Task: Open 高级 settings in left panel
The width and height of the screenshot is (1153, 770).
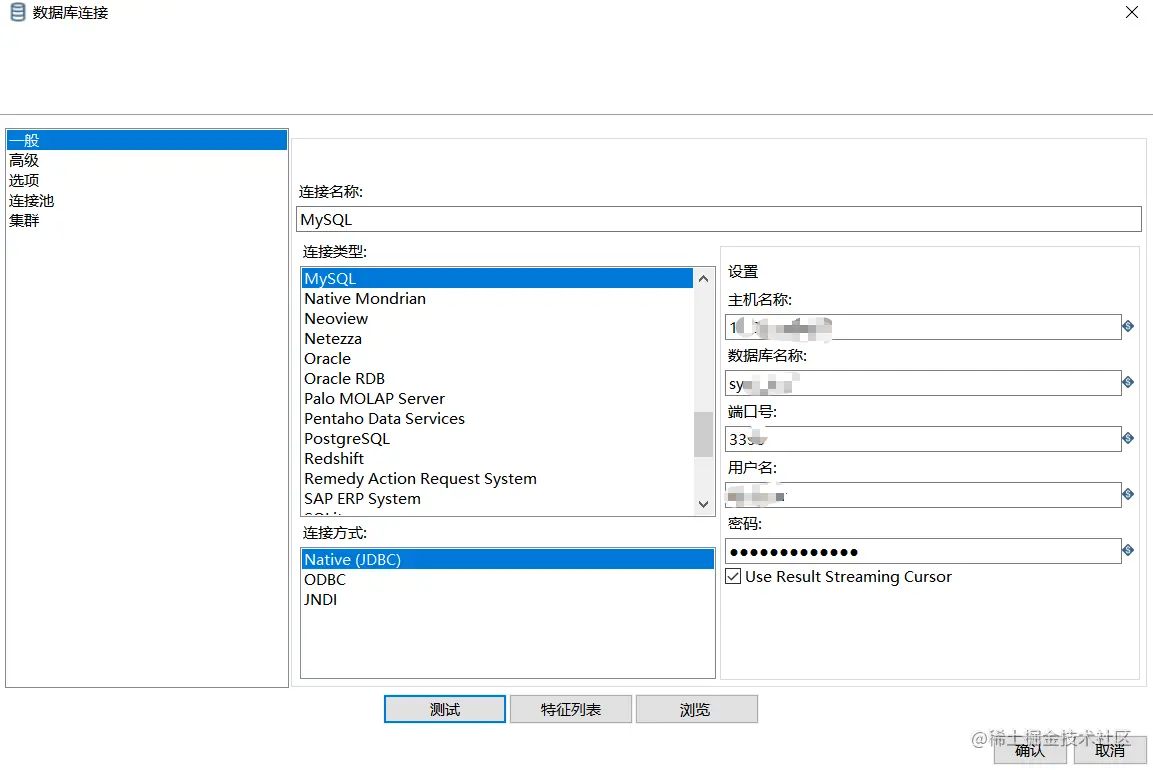Action: point(147,160)
